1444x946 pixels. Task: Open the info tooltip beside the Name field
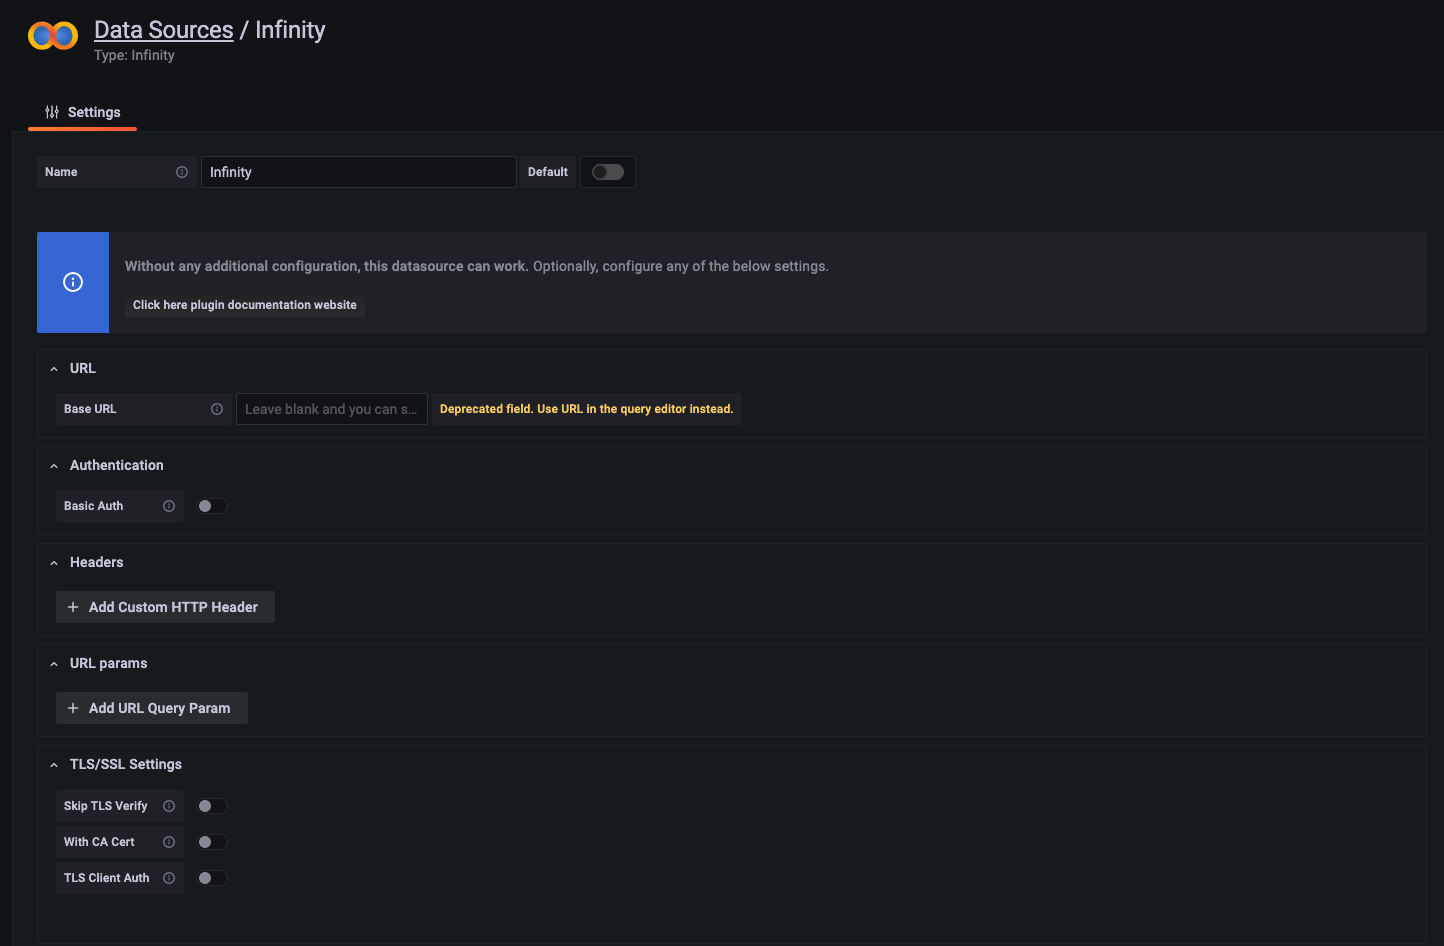coord(182,171)
